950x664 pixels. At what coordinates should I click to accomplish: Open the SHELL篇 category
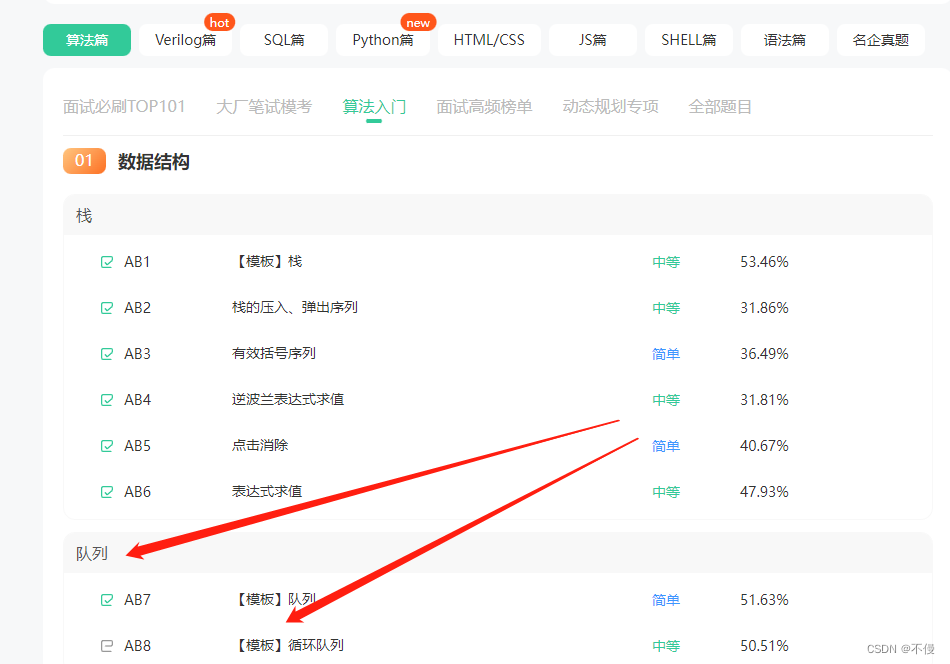coord(689,40)
